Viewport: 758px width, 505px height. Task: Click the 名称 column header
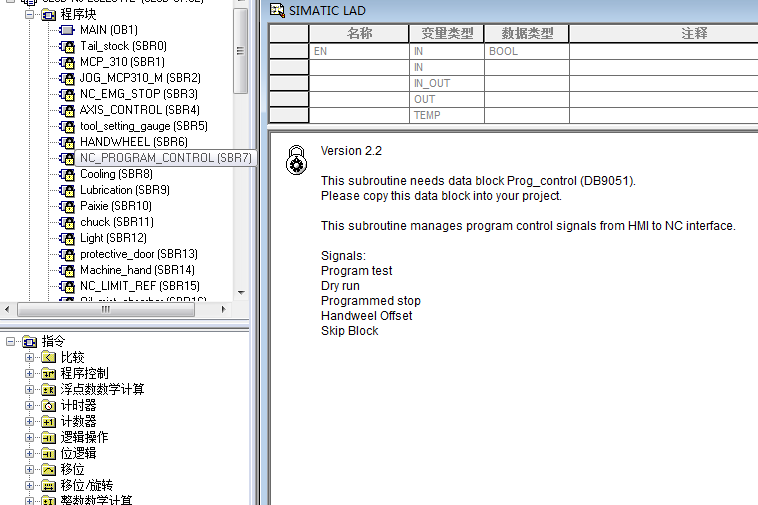359,34
